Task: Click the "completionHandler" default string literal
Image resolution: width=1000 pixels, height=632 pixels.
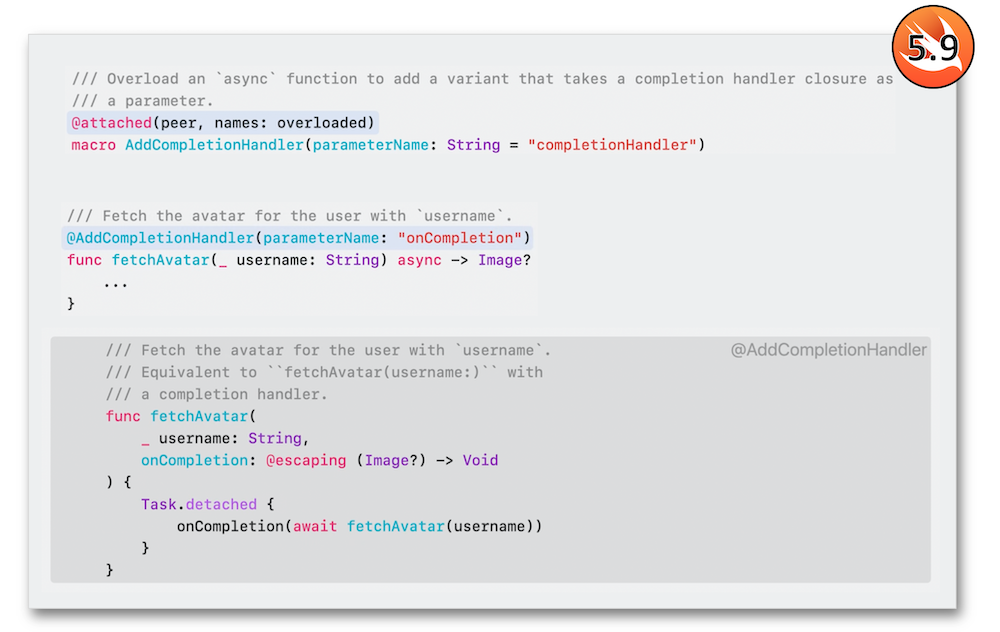Action: (x=612, y=145)
